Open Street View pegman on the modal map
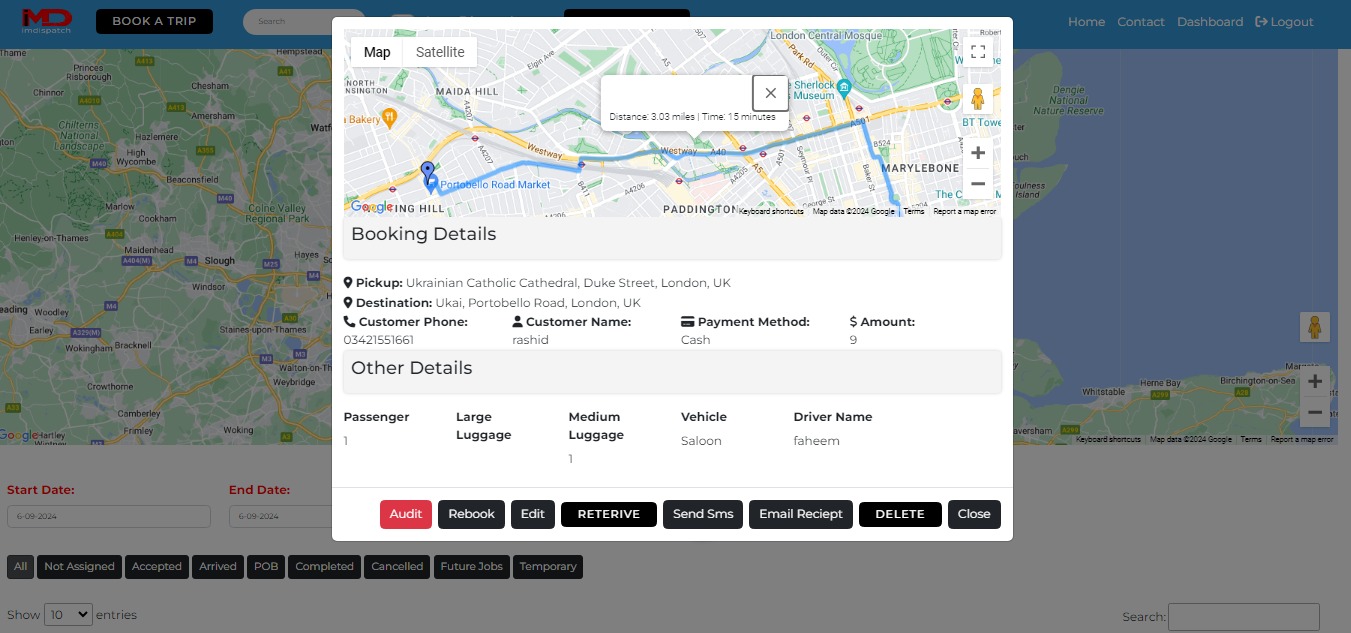The image size is (1351, 633). coord(978,99)
